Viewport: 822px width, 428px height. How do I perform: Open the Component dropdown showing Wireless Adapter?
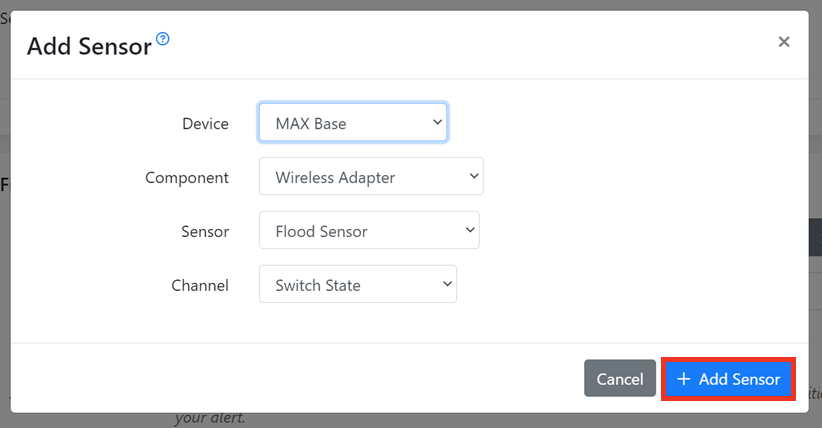click(360, 177)
